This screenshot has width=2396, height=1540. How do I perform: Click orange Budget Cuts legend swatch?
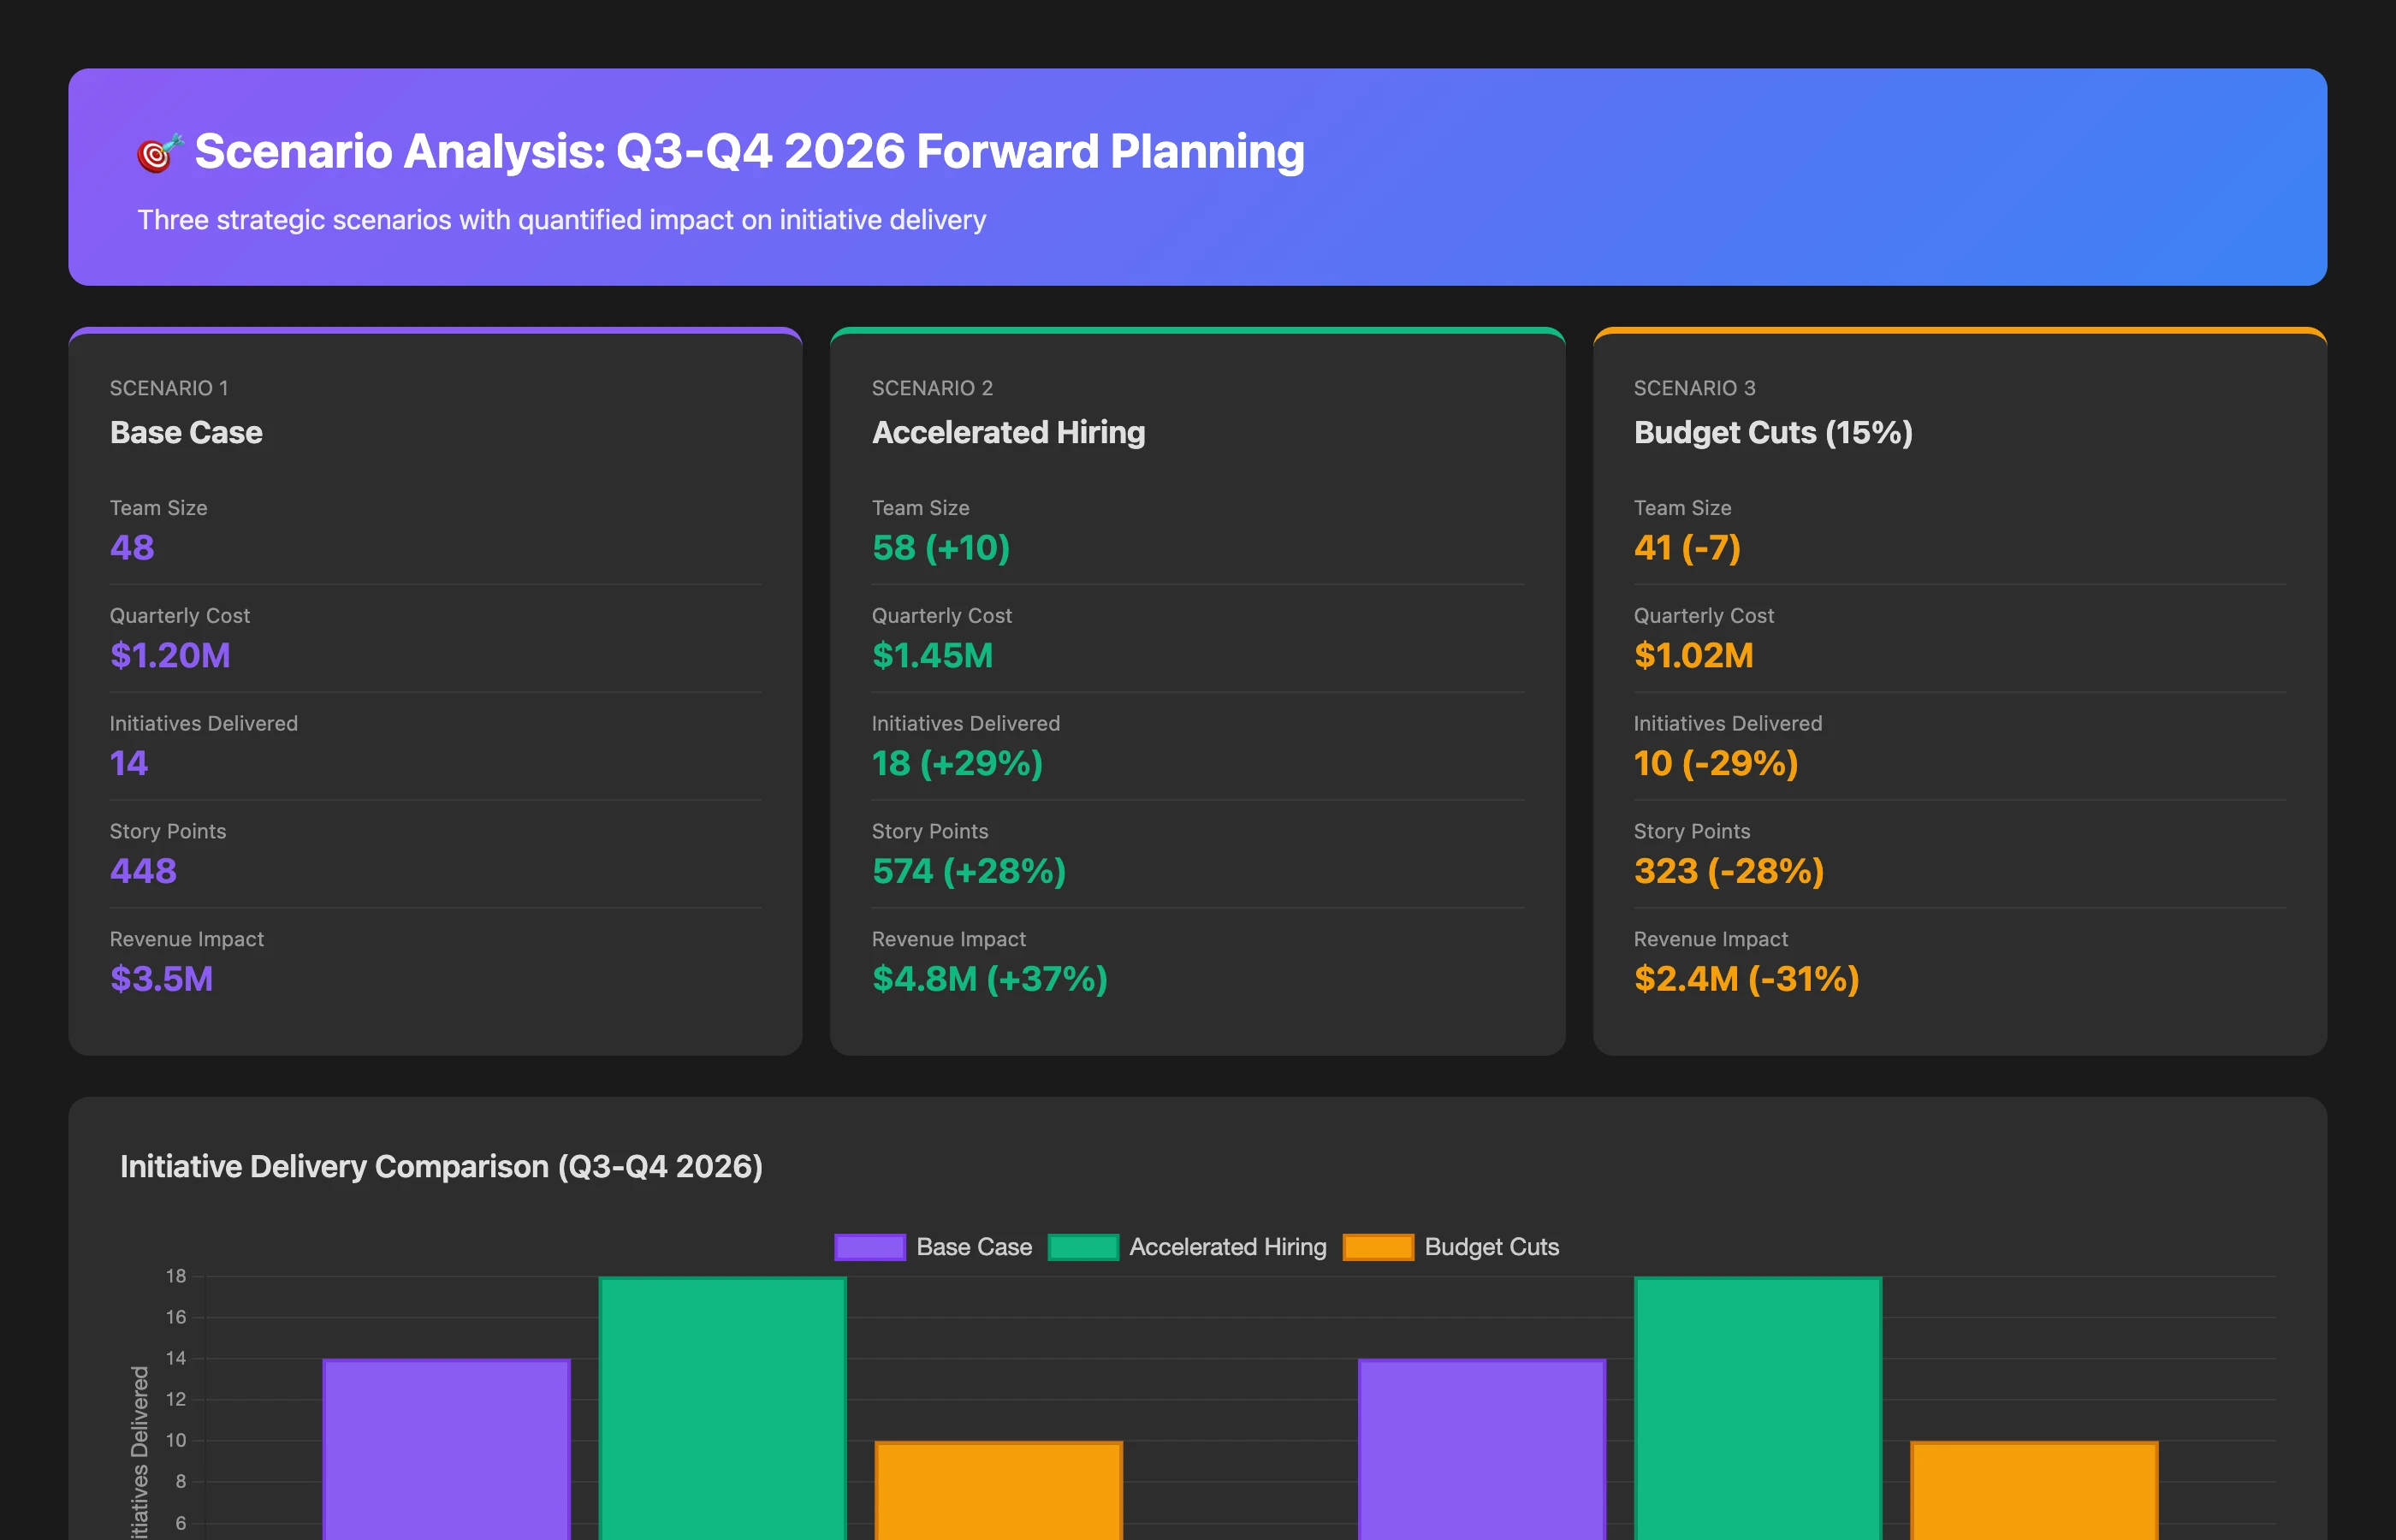pos(1378,1247)
